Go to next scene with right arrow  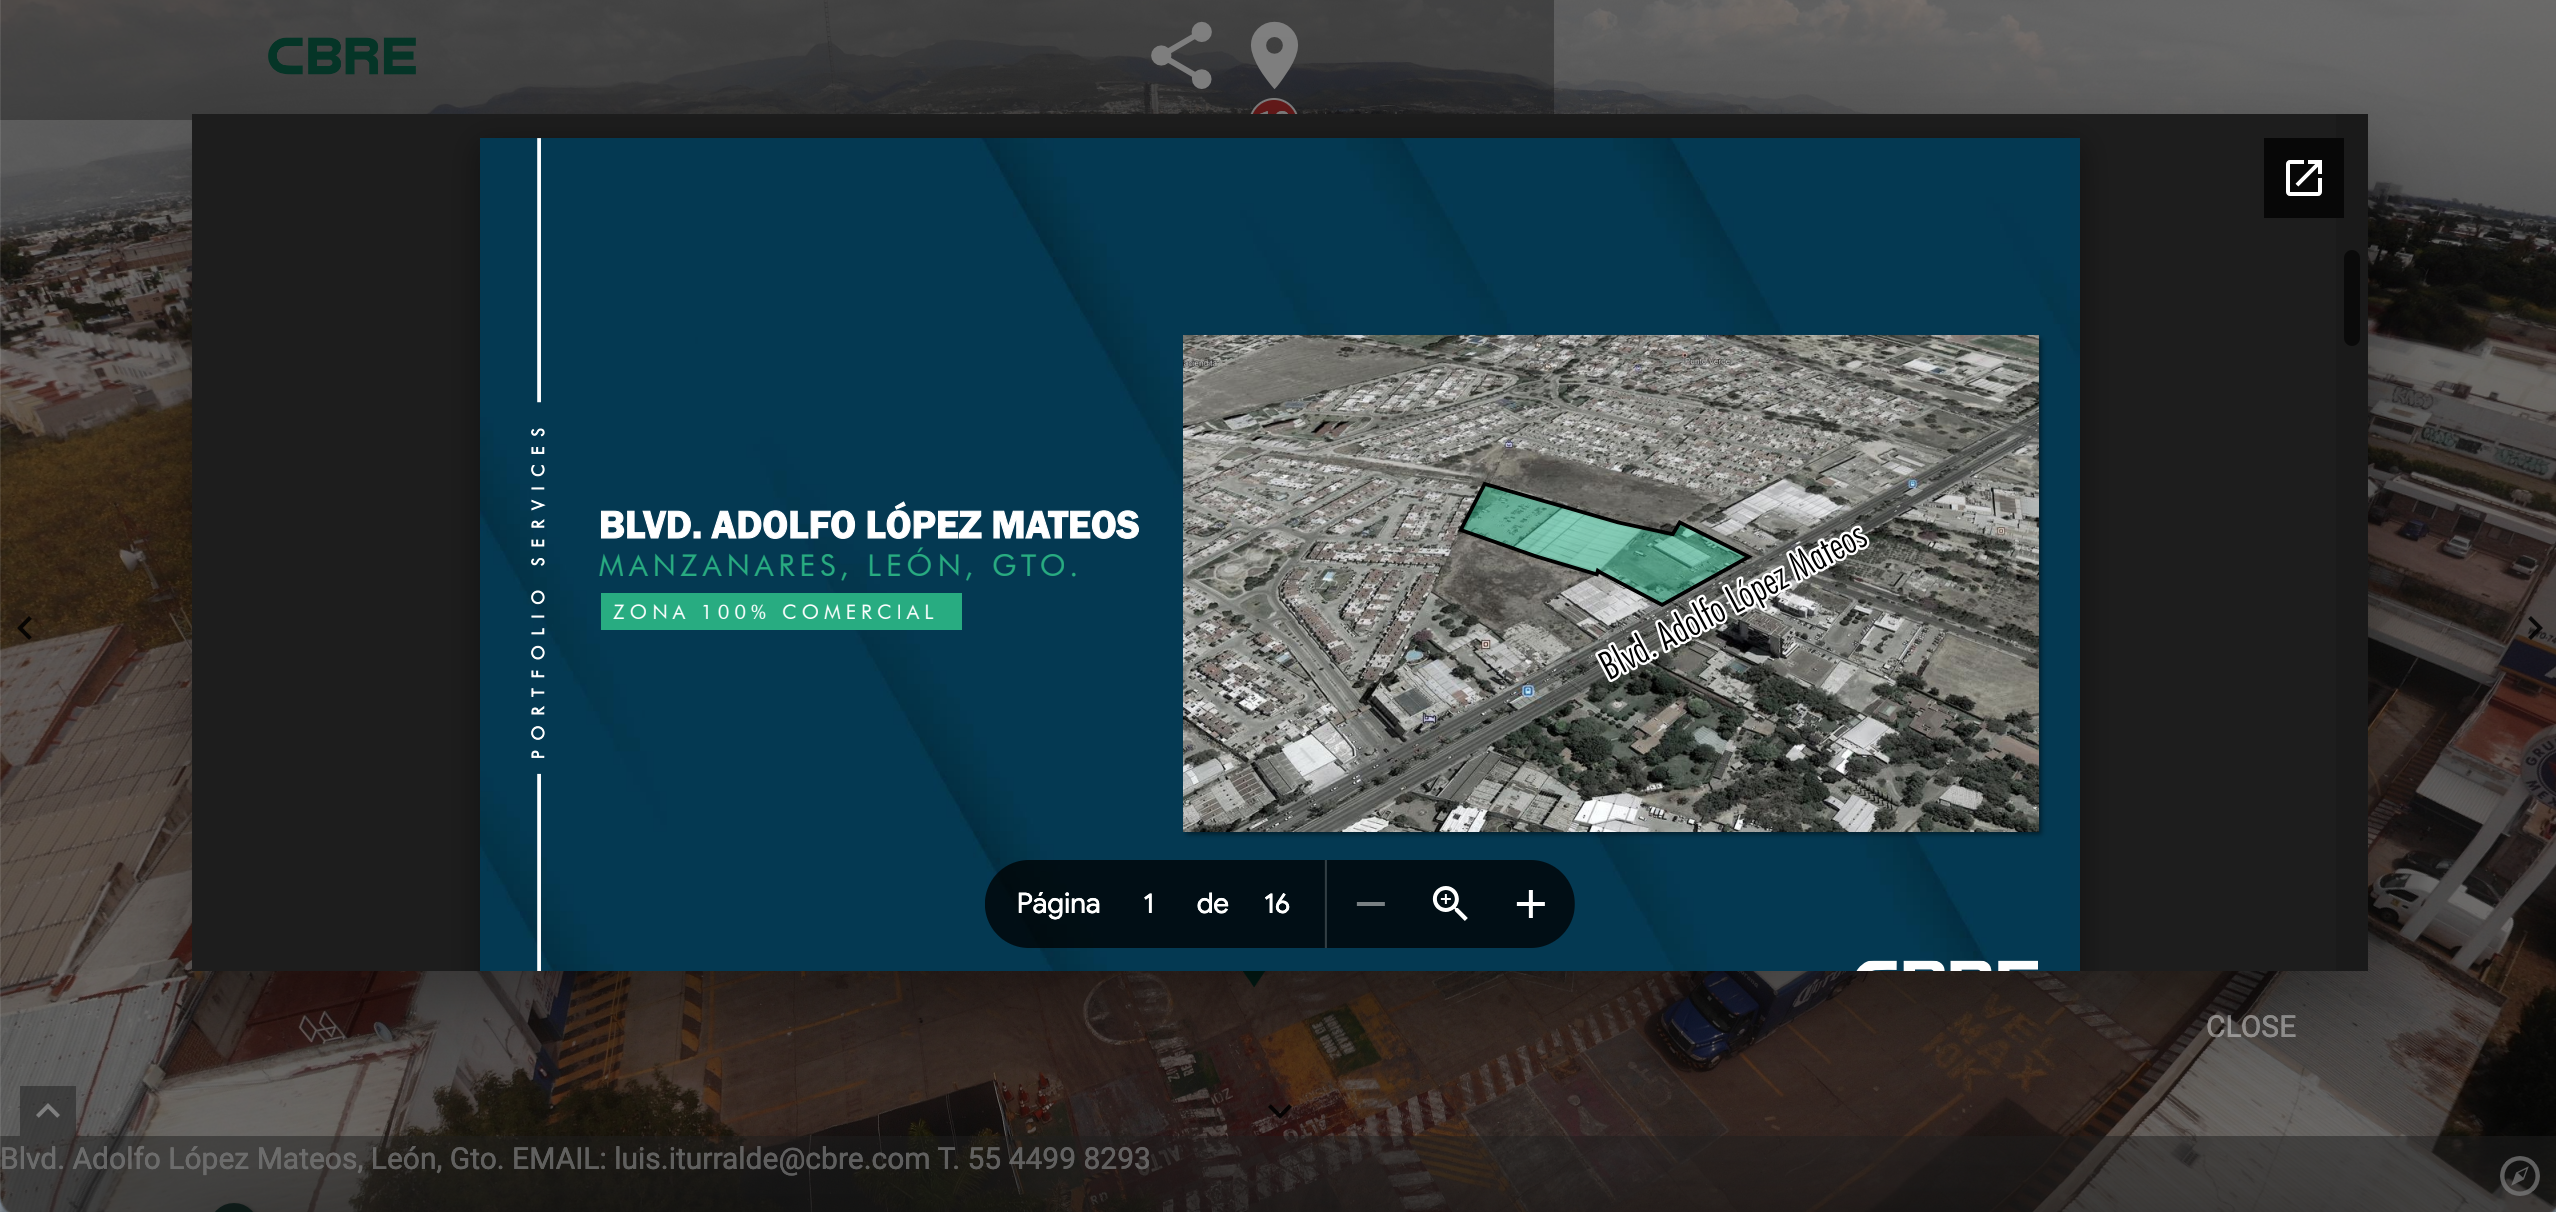2534,628
